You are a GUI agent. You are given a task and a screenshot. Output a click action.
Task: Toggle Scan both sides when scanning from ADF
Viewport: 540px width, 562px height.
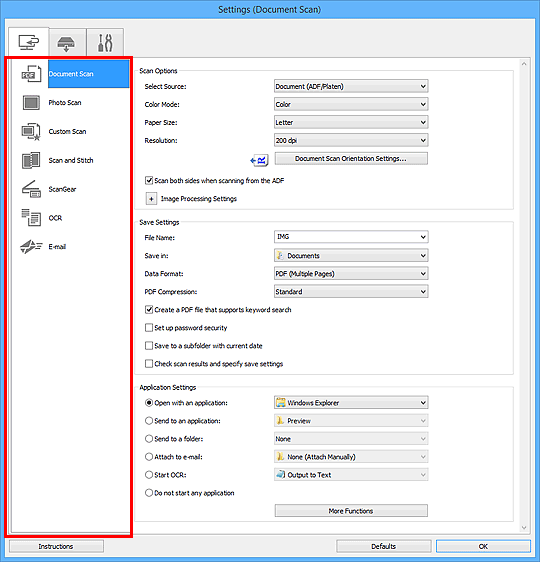pos(149,180)
